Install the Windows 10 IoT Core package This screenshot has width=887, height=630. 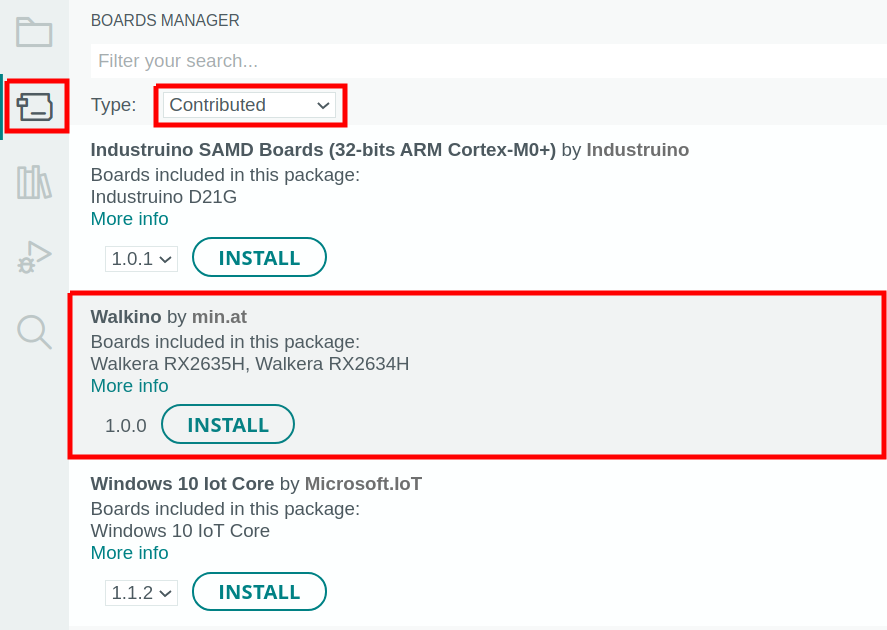259,592
